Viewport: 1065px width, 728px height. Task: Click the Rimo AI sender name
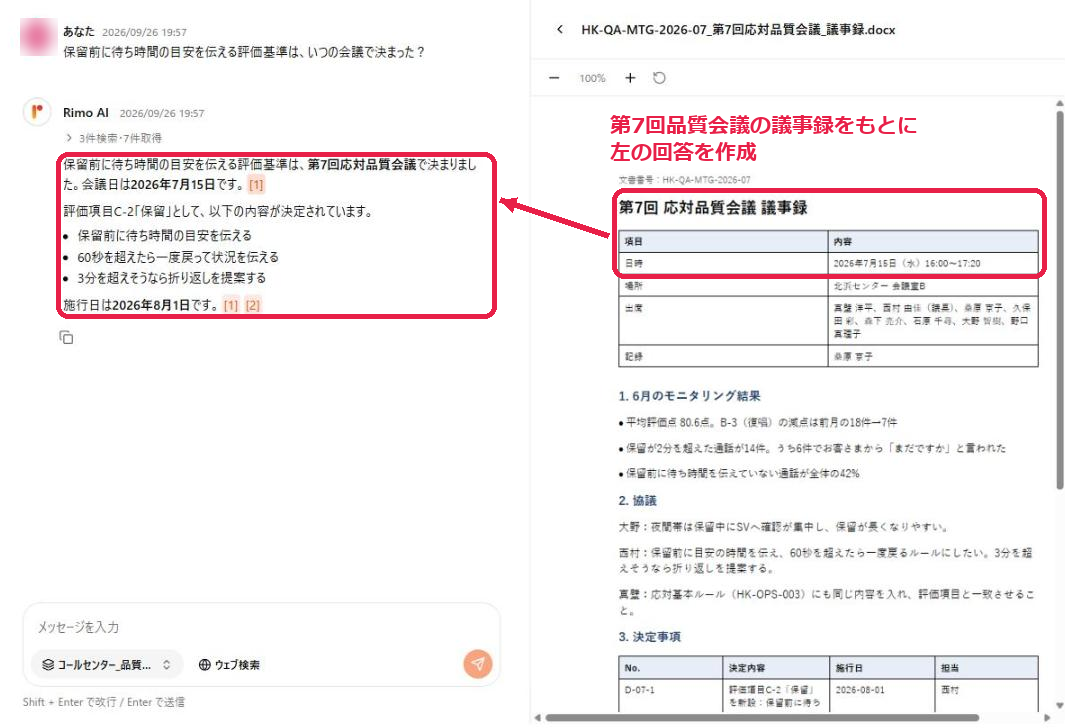click(x=86, y=113)
